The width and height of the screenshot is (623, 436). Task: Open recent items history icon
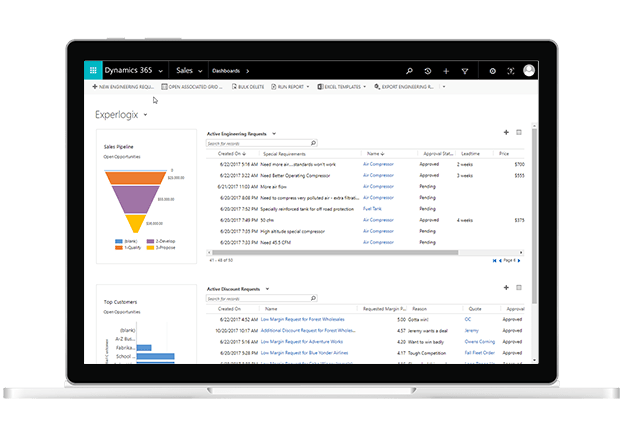click(x=428, y=71)
